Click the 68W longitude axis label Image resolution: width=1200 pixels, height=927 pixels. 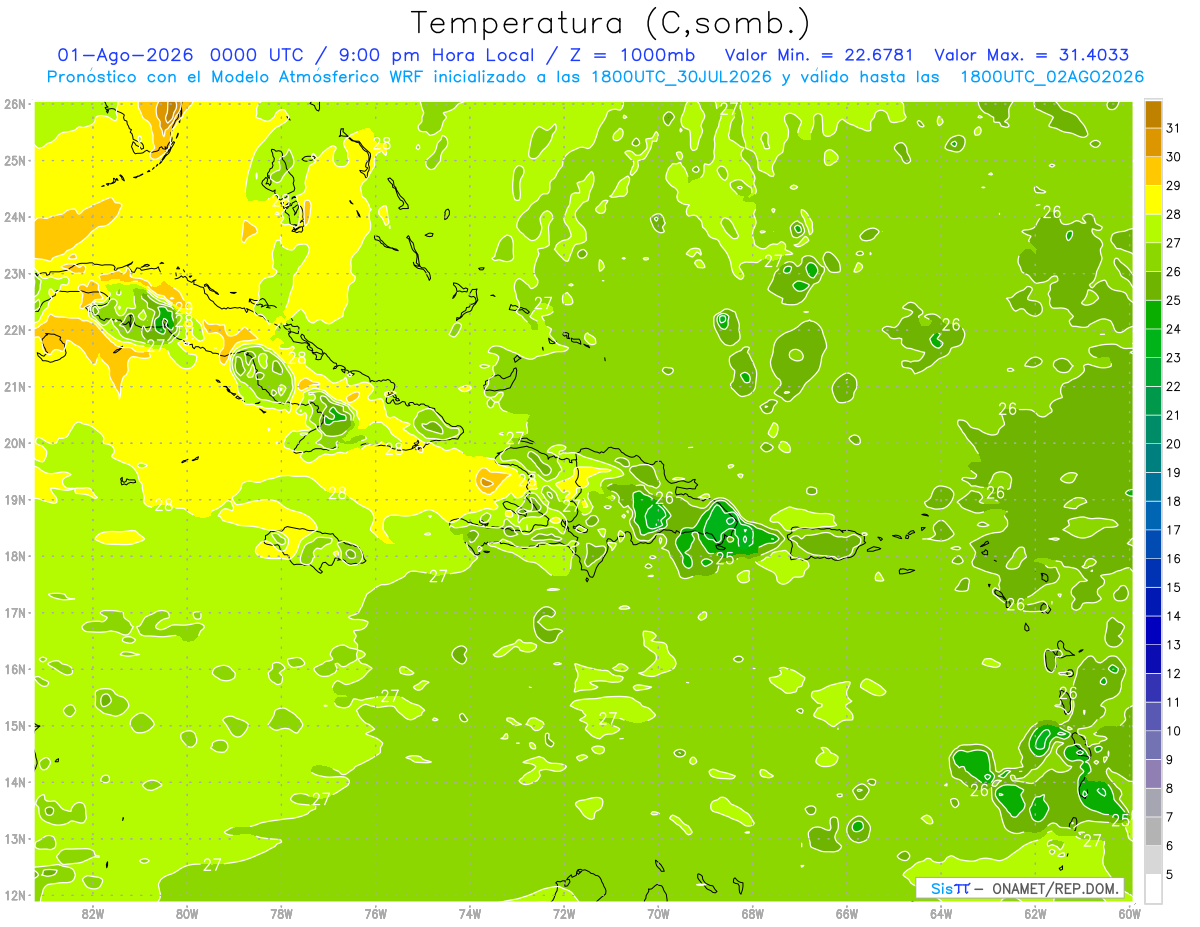pyautogui.click(x=753, y=913)
